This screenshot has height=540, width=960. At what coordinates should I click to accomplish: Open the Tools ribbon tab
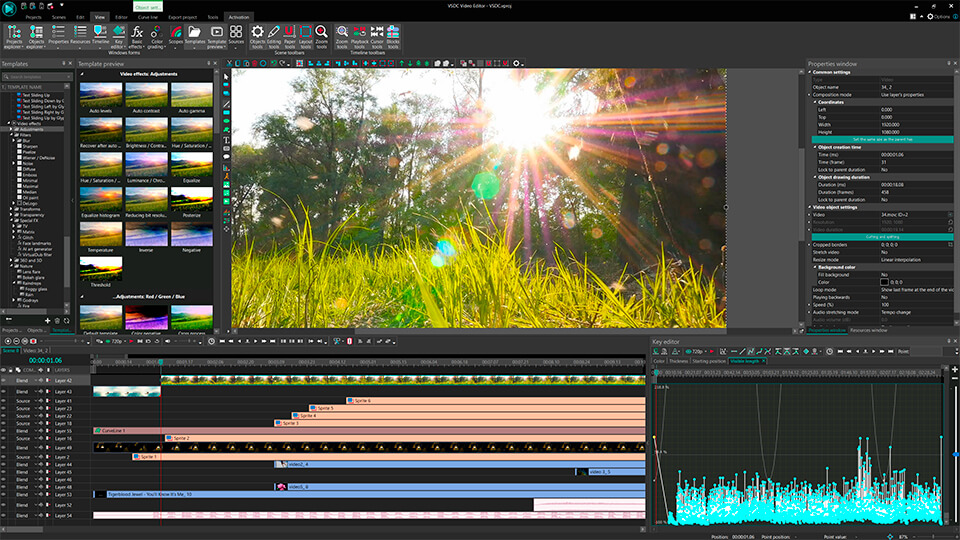(212, 17)
